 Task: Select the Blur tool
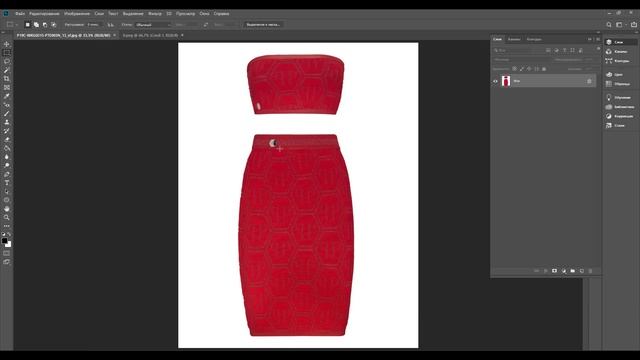point(7,157)
